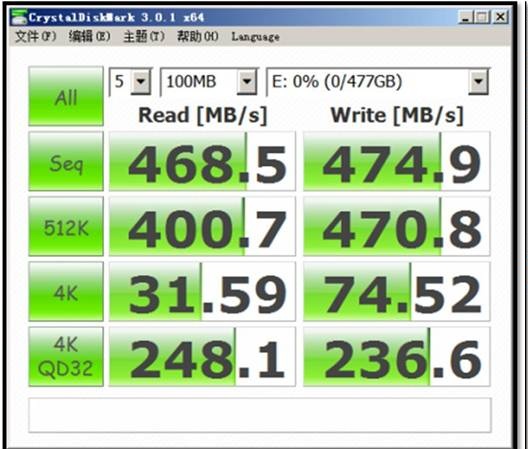Viewport: 528px width, 449px height.
Task: Click the 4K QD32 write result 236.6
Action: click(397, 356)
